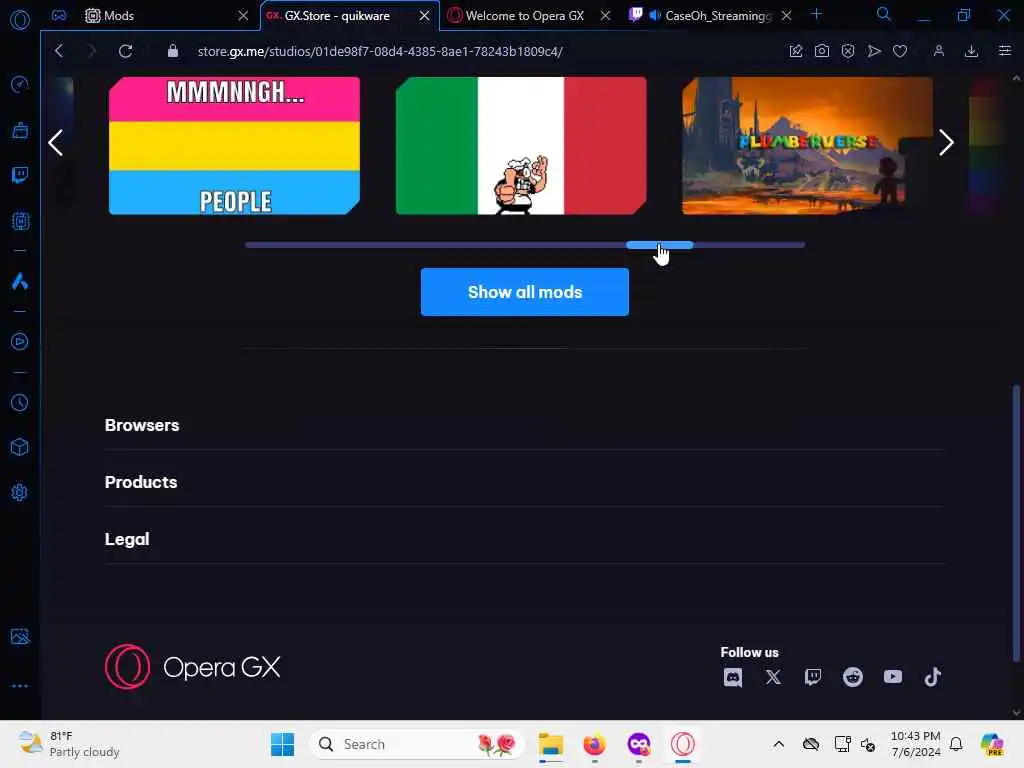Click the send Flow arrow icon
Screen dimensions: 1024x768
click(x=874, y=51)
